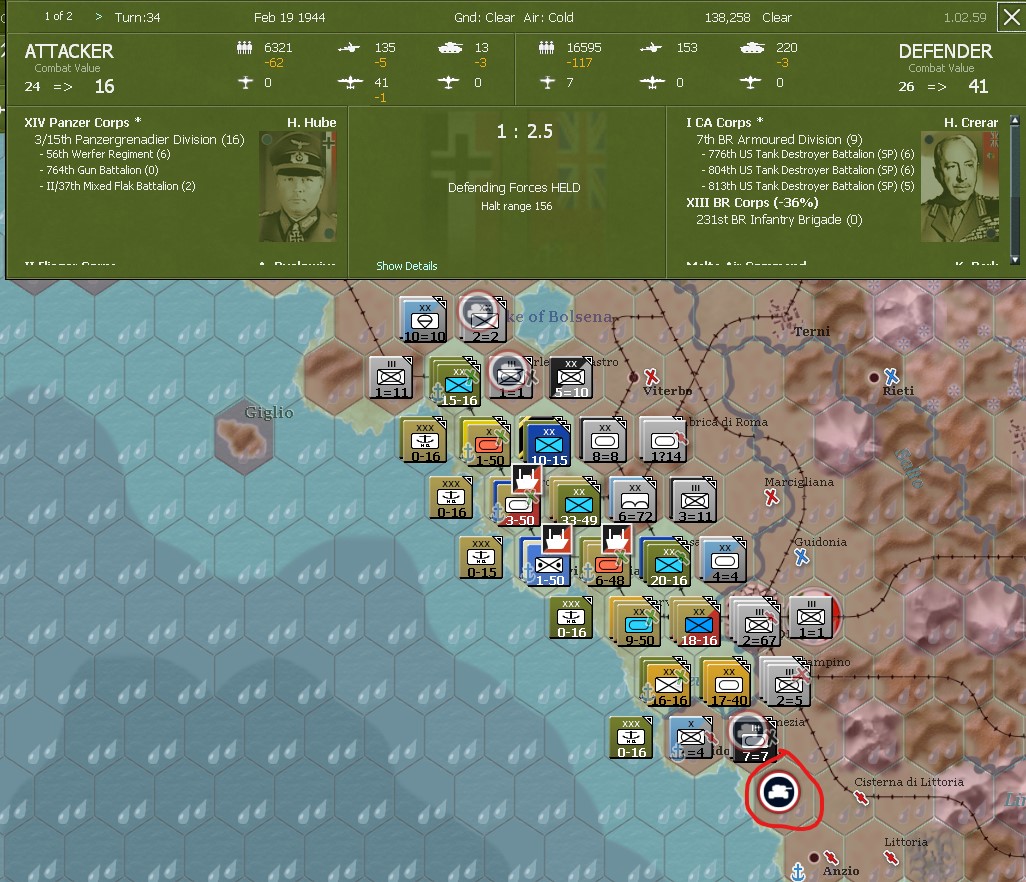Select the 8=8 panzer division counter

coord(605,441)
